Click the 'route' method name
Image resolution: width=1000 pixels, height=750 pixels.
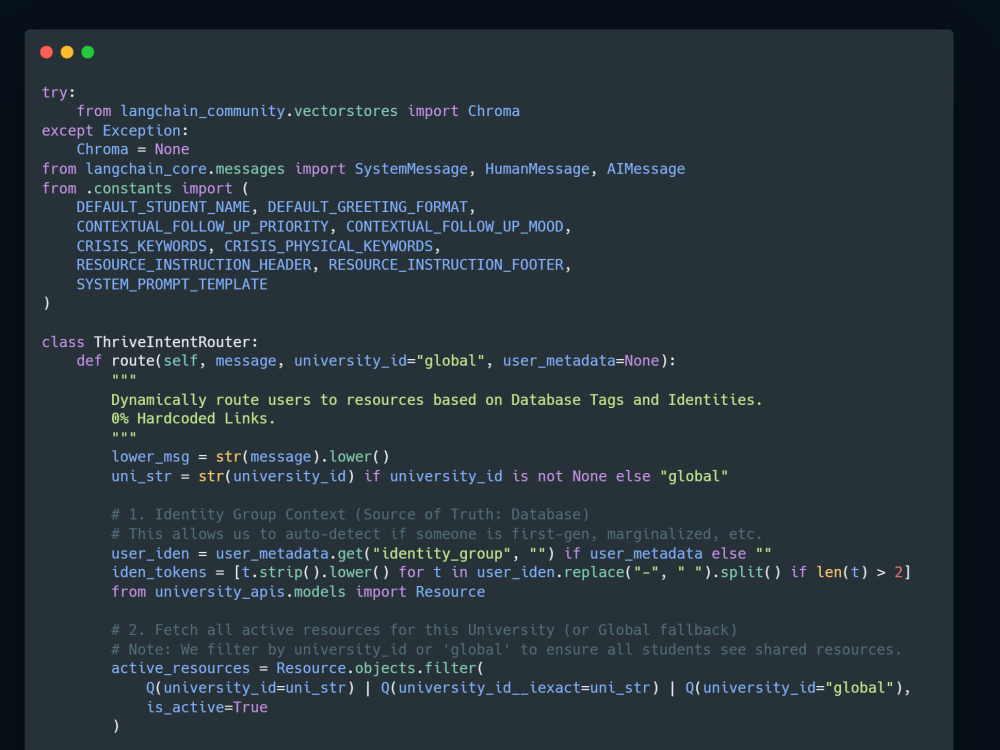pos(133,361)
